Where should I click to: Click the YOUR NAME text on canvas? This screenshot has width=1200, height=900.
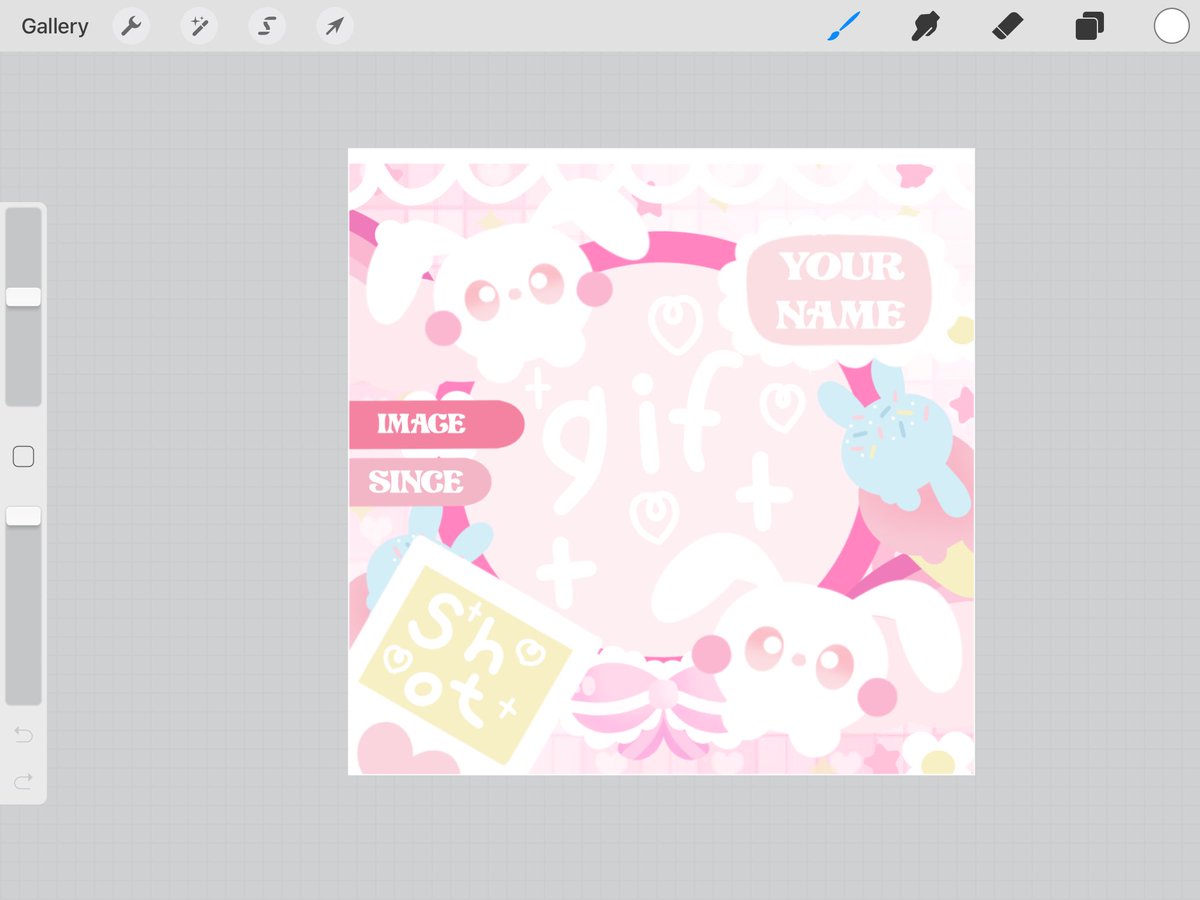coord(841,291)
